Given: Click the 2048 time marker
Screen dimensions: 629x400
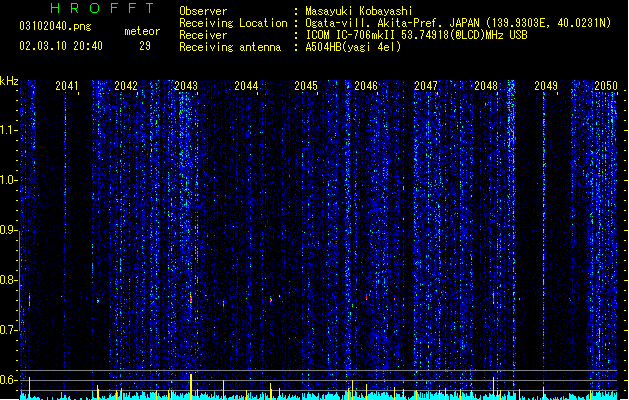Looking at the screenshot, I should pyautogui.click(x=486, y=86).
